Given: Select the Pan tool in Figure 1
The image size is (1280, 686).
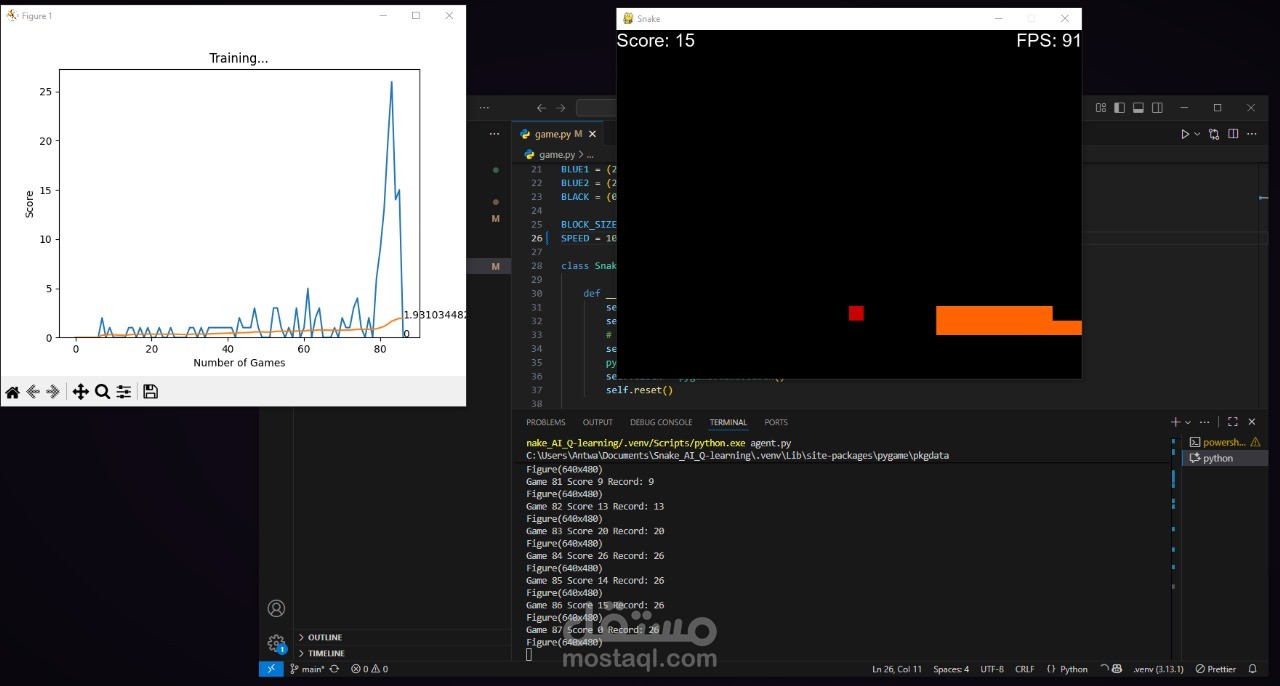Looking at the screenshot, I should click(81, 392).
